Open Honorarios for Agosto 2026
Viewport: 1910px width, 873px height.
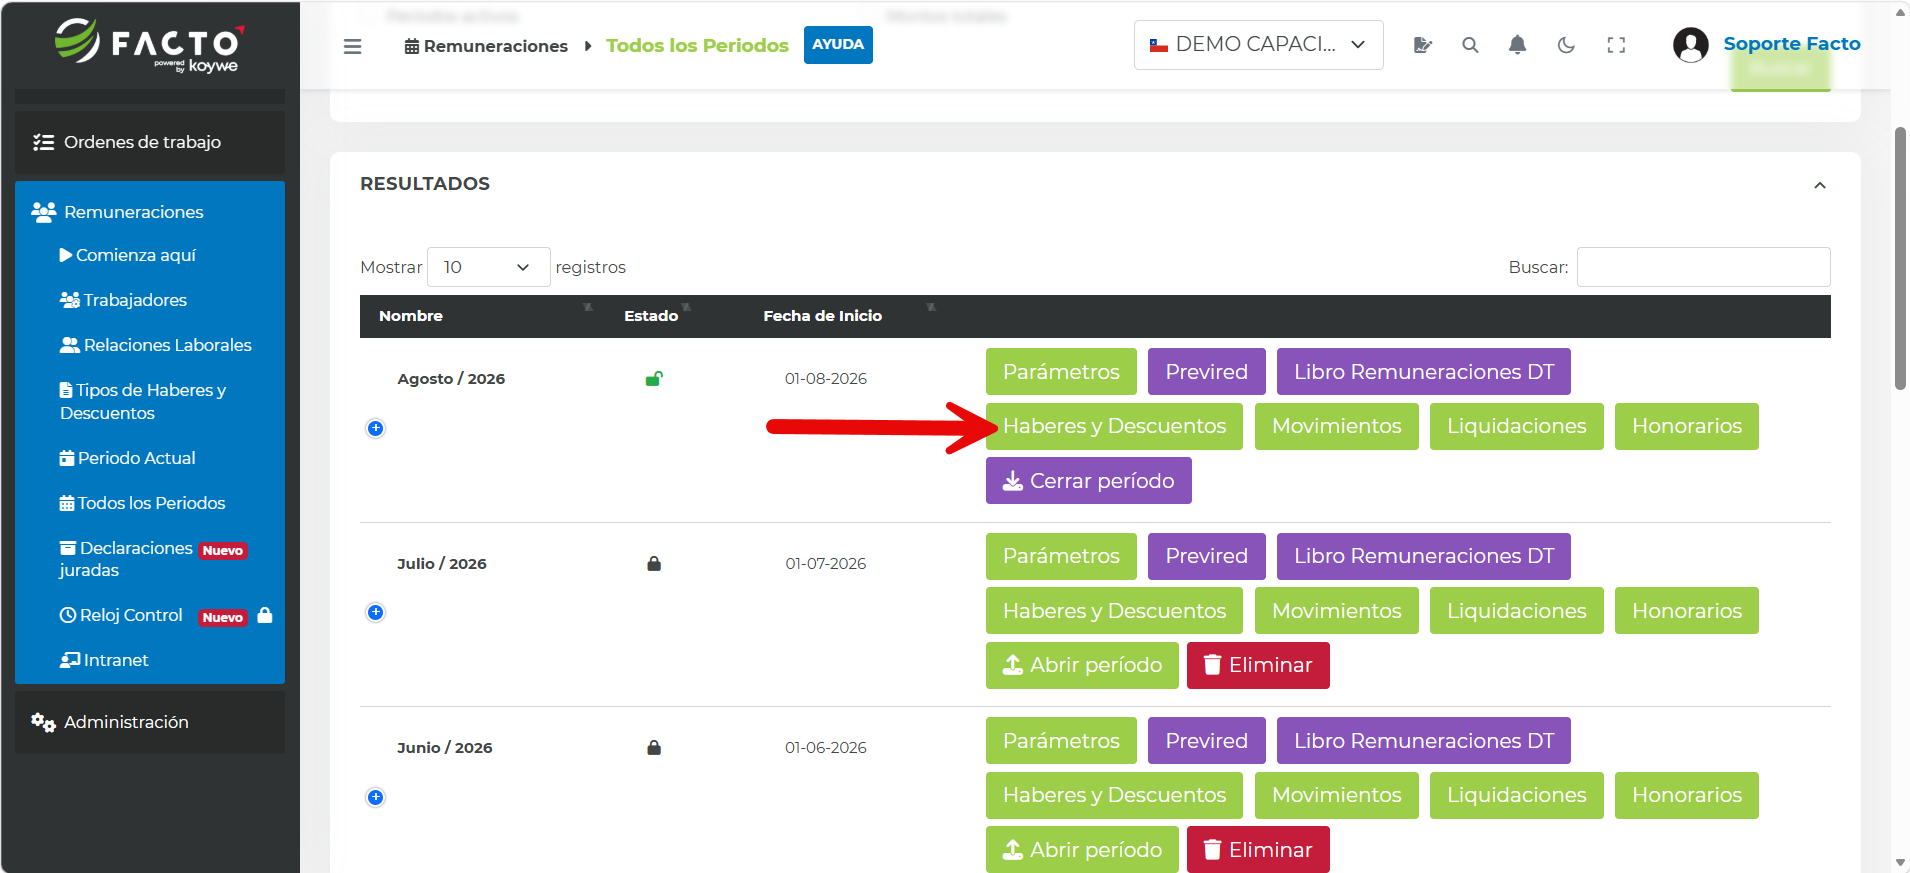[1687, 426]
